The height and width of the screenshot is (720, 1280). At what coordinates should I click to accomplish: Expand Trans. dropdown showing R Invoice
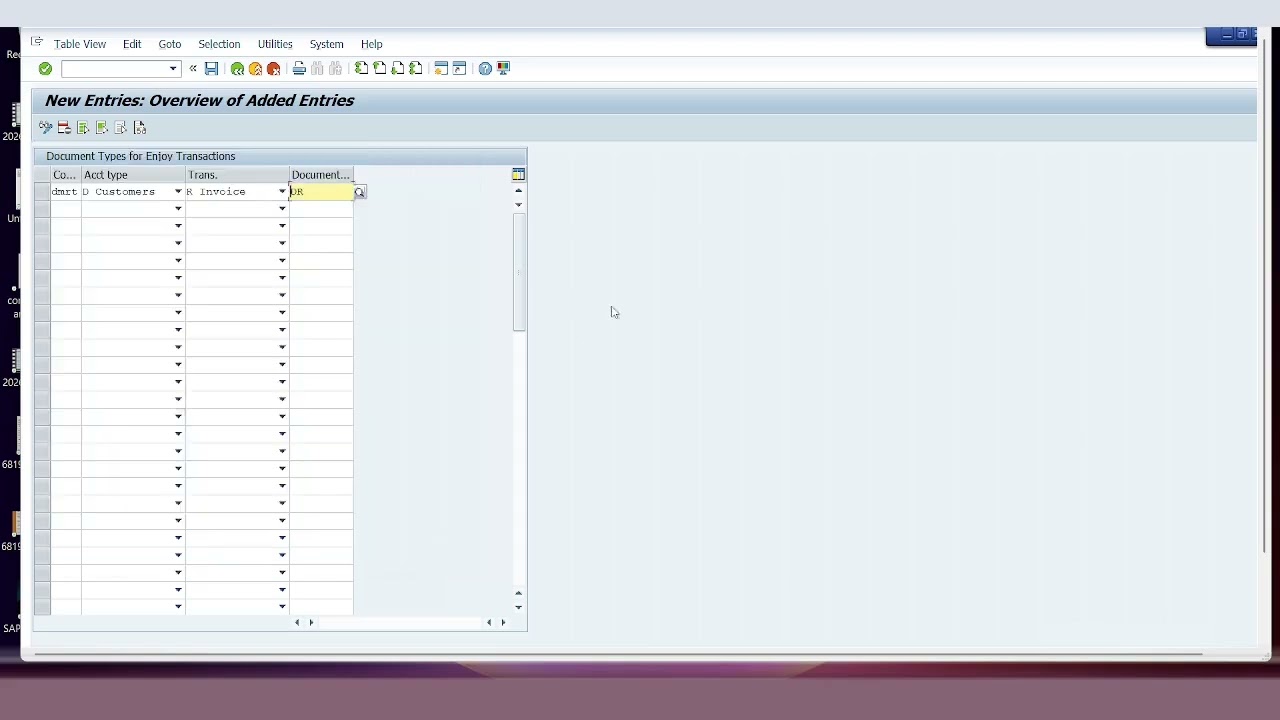click(282, 192)
